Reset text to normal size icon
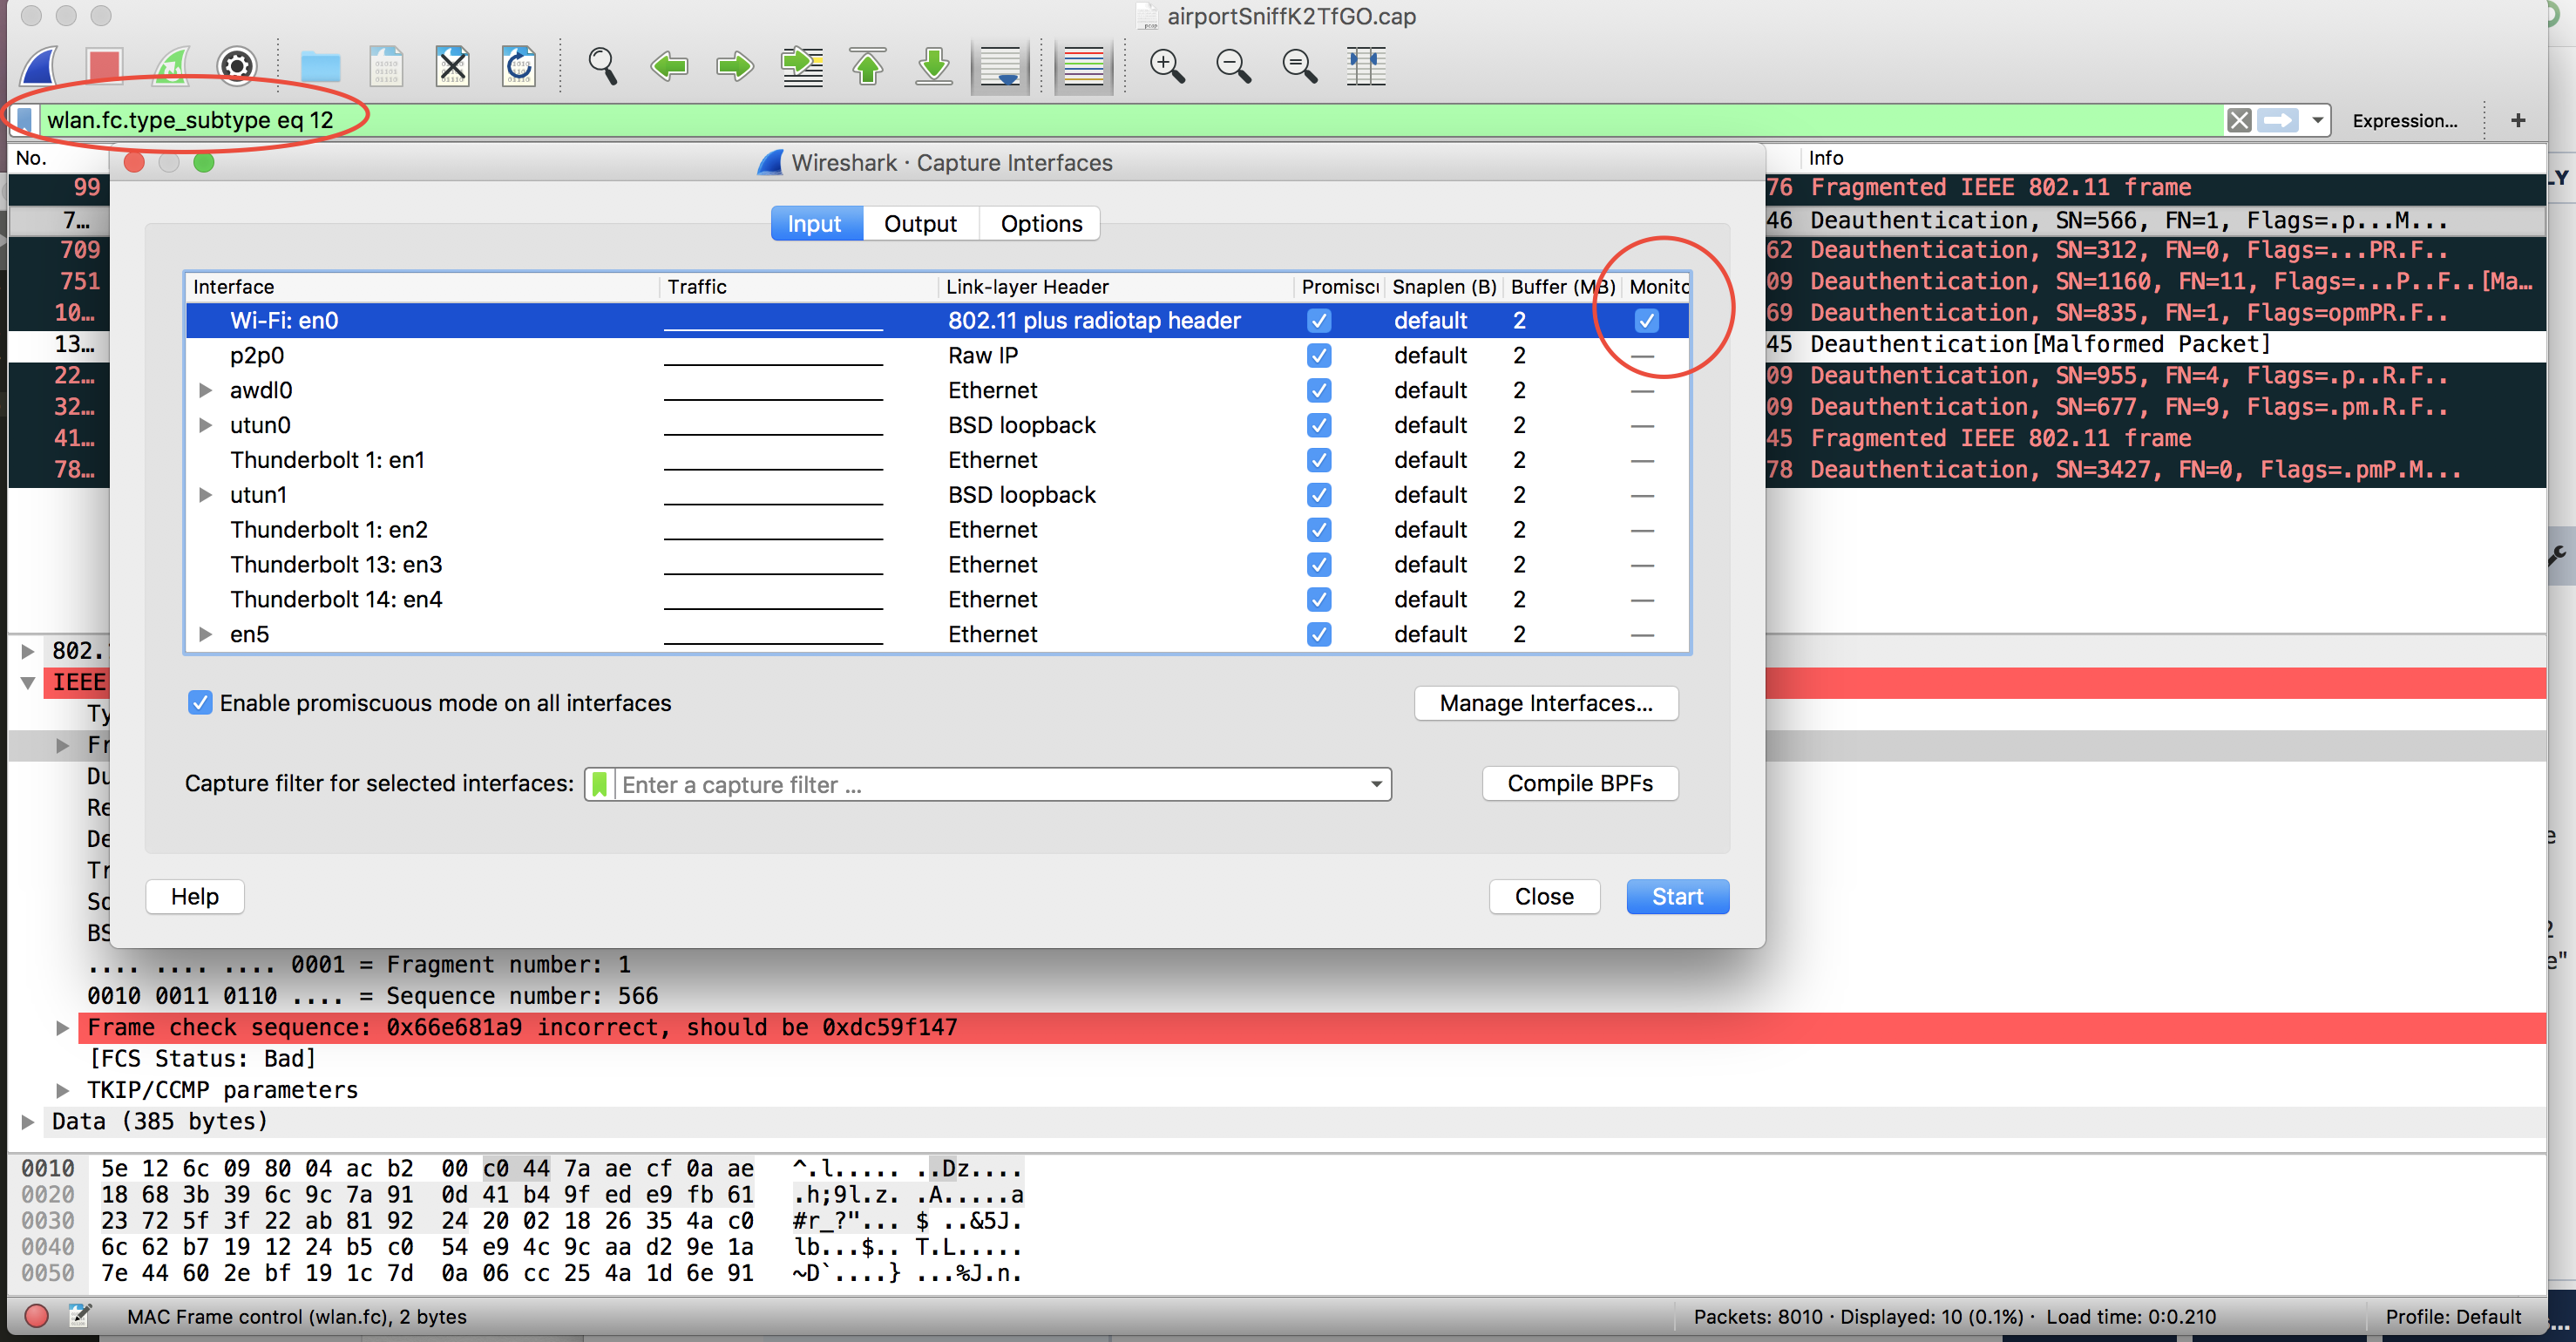The height and width of the screenshot is (1342, 2576). click(1299, 66)
